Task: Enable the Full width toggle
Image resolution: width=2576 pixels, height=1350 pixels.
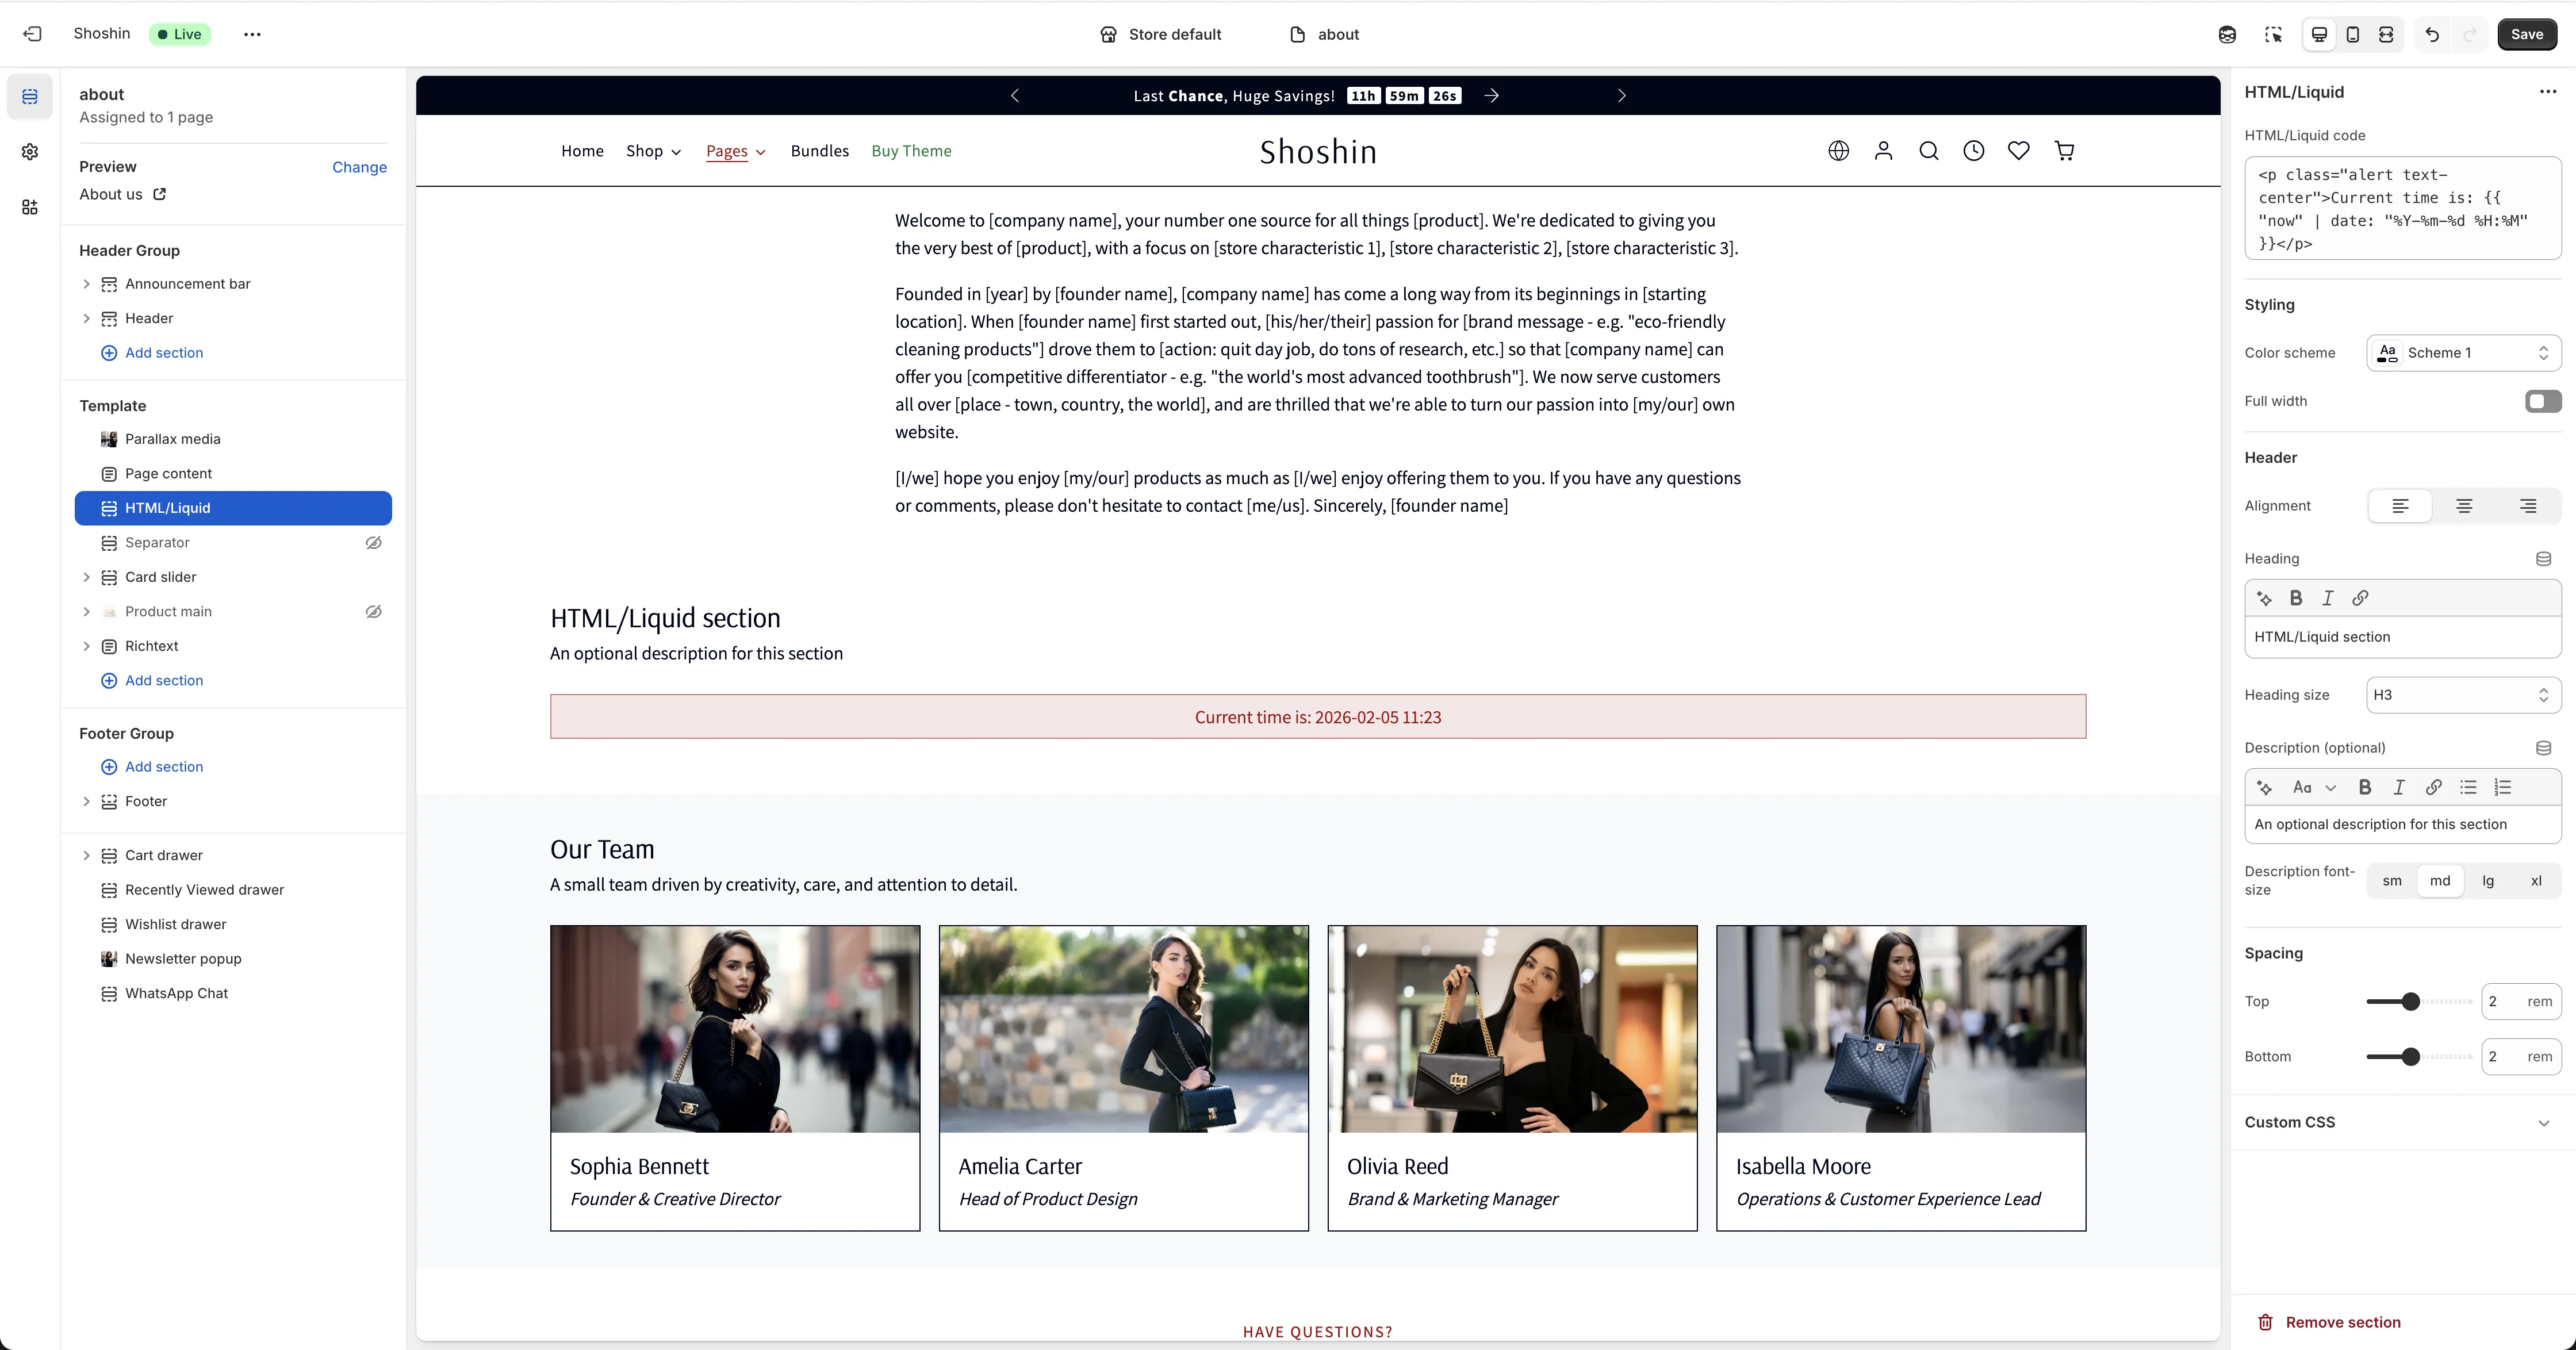Action: [2540, 401]
